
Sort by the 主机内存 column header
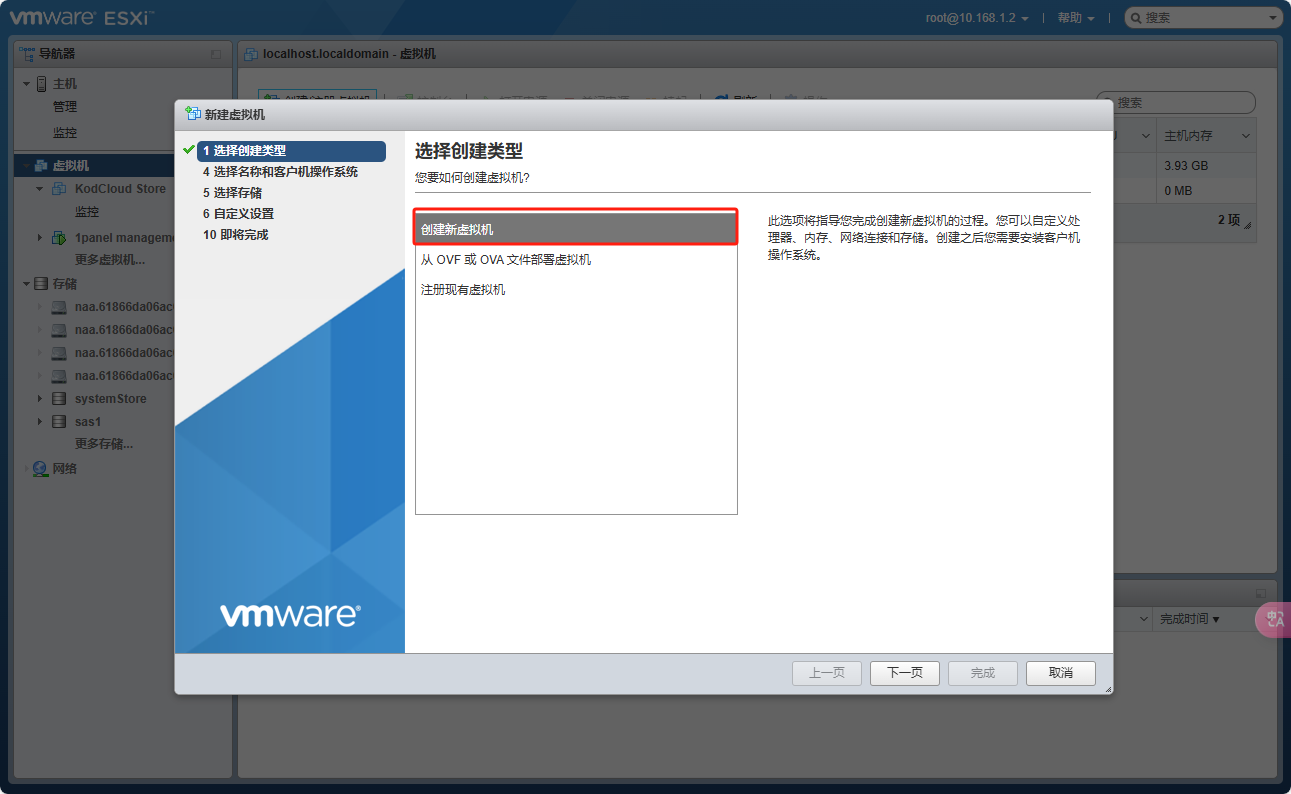1188,136
